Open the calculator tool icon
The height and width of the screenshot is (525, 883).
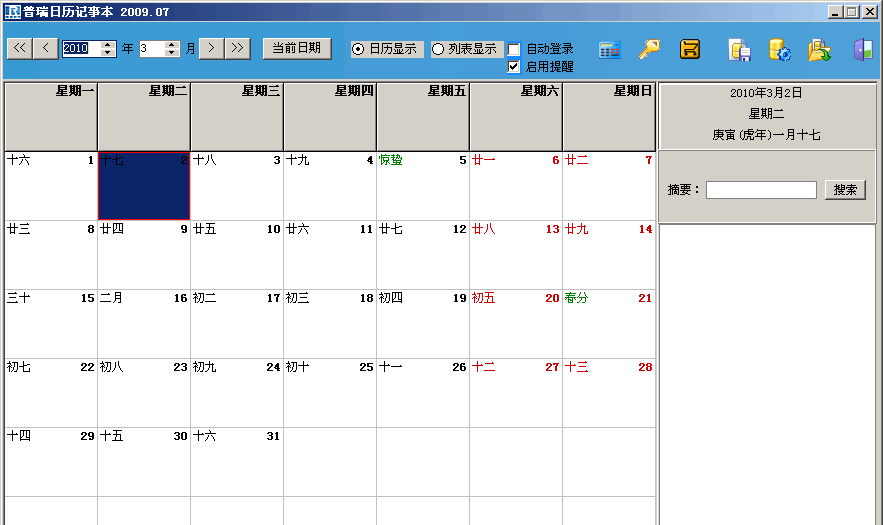pos(609,50)
